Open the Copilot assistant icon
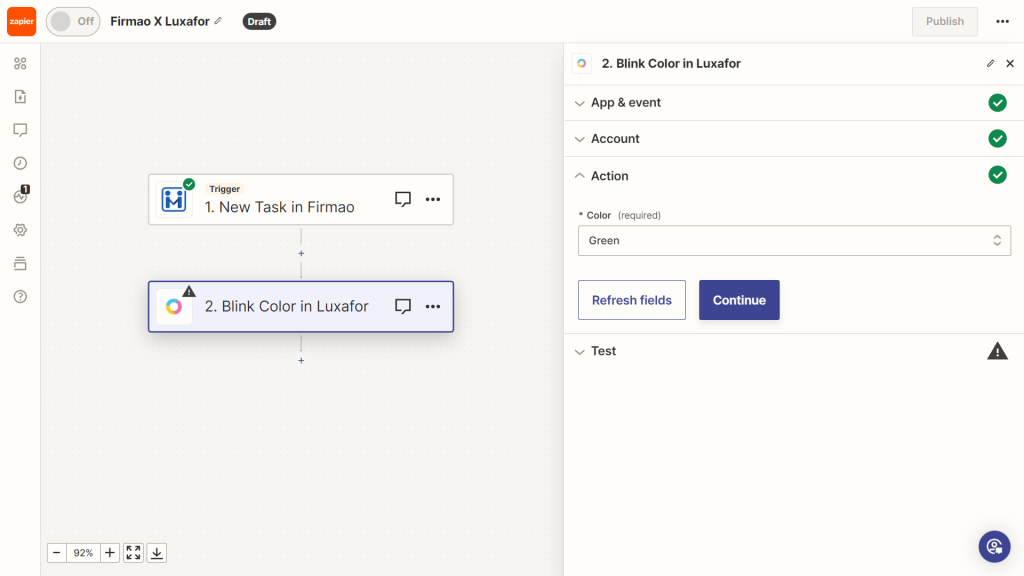The image size is (1024, 576). 993,546
